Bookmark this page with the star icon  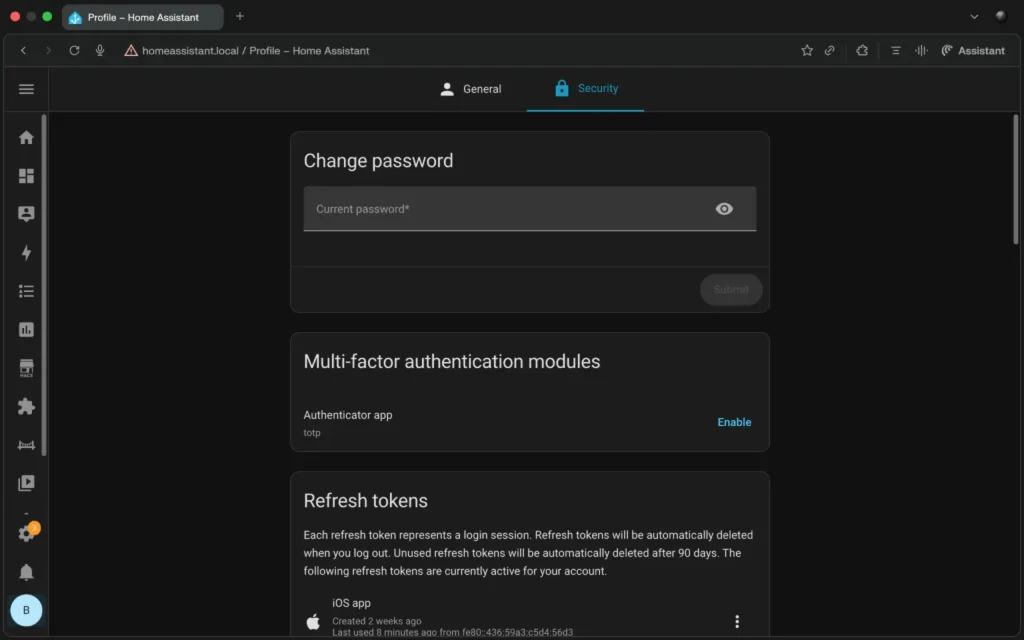(807, 50)
